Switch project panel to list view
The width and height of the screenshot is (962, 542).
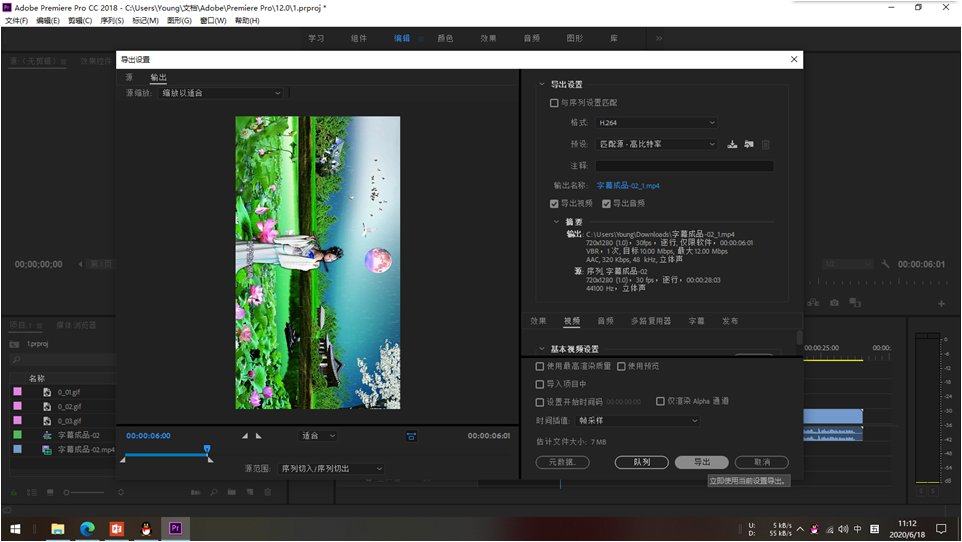32,492
